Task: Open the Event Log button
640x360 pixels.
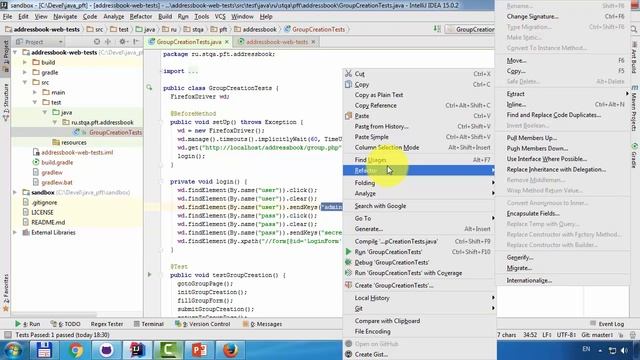Action: tap(607, 324)
